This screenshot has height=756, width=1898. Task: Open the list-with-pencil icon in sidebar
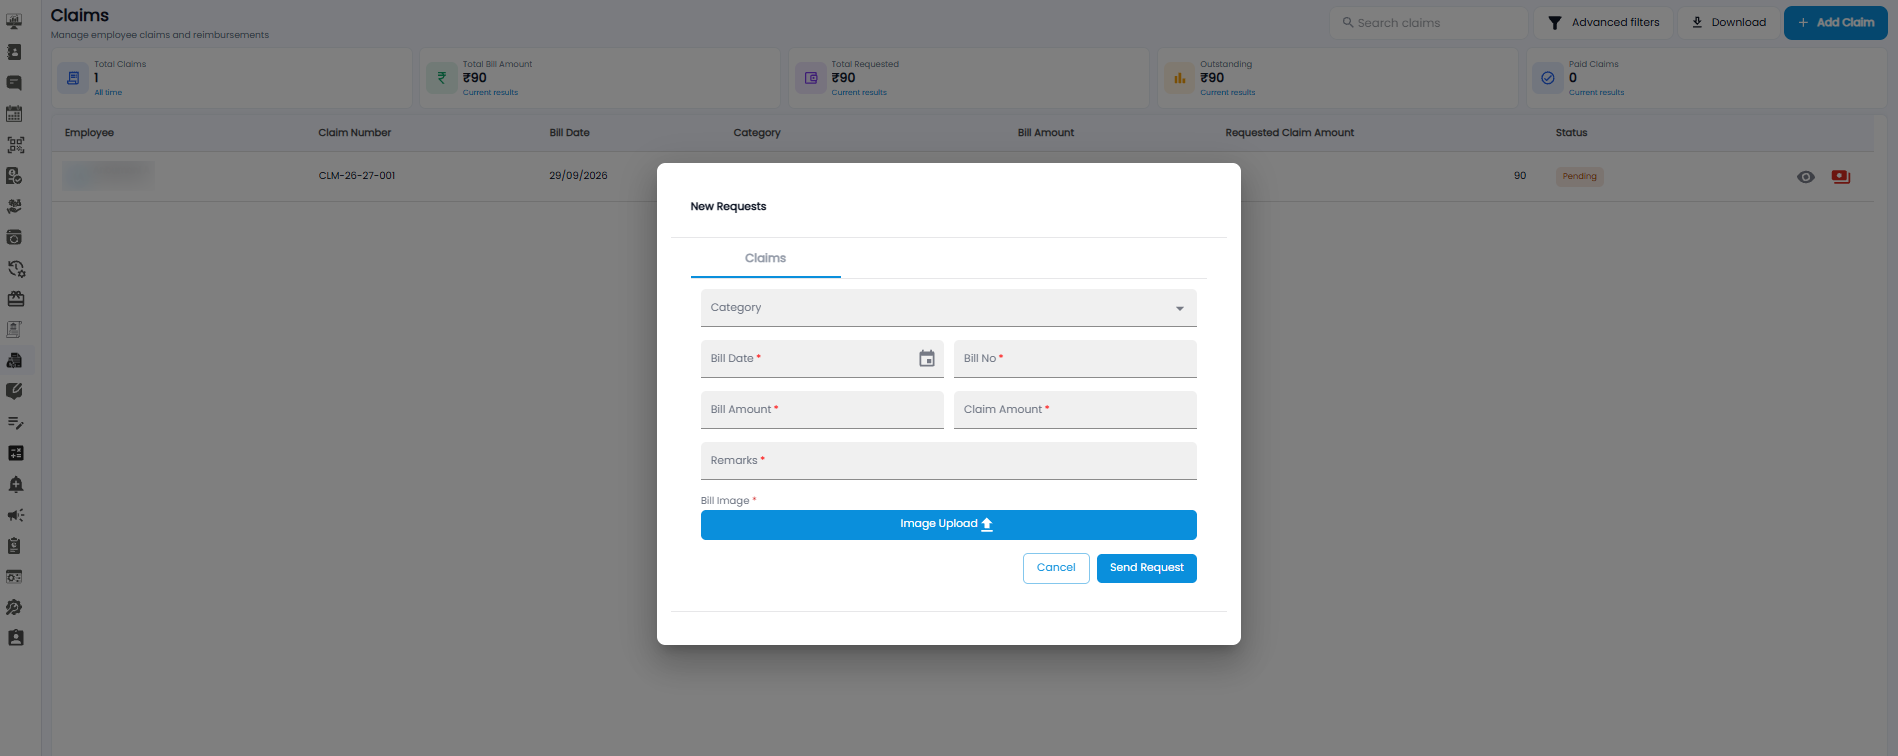click(x=15, y=422)
